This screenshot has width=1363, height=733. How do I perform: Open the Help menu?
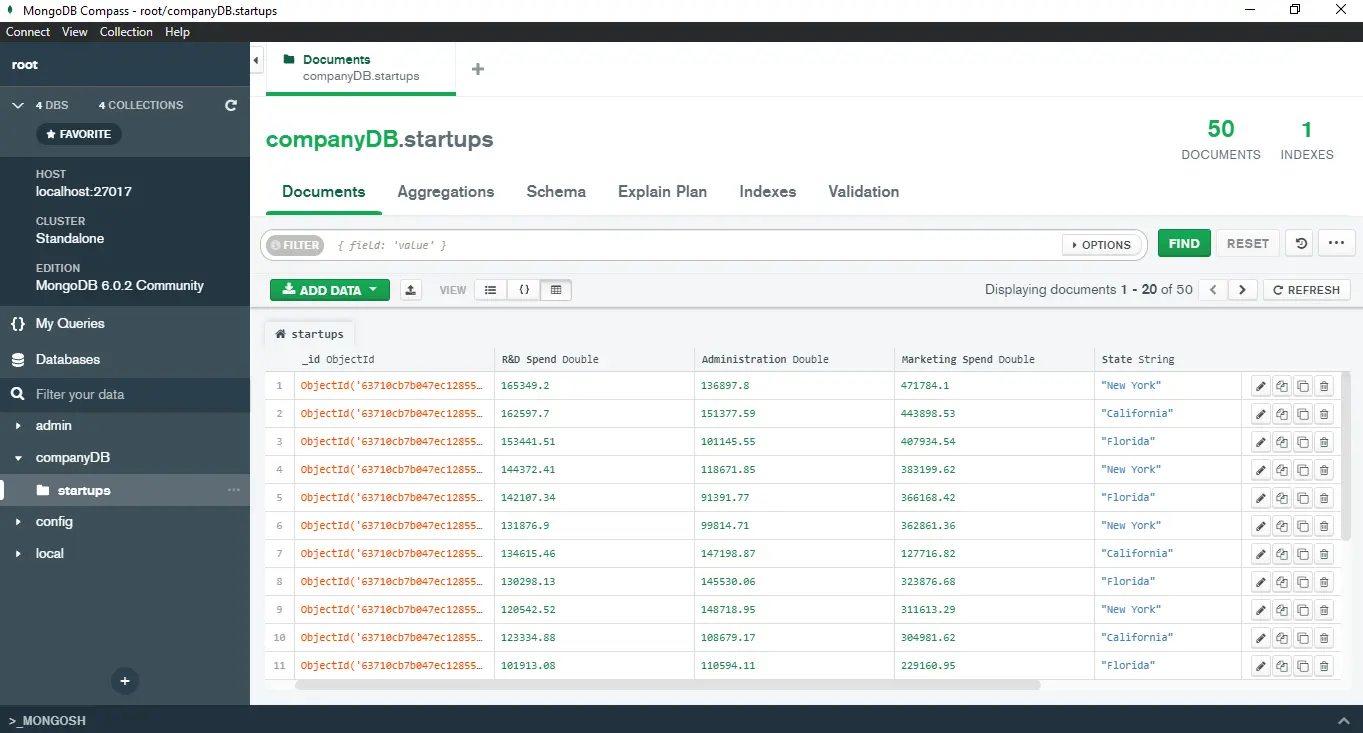click(177, 32)
